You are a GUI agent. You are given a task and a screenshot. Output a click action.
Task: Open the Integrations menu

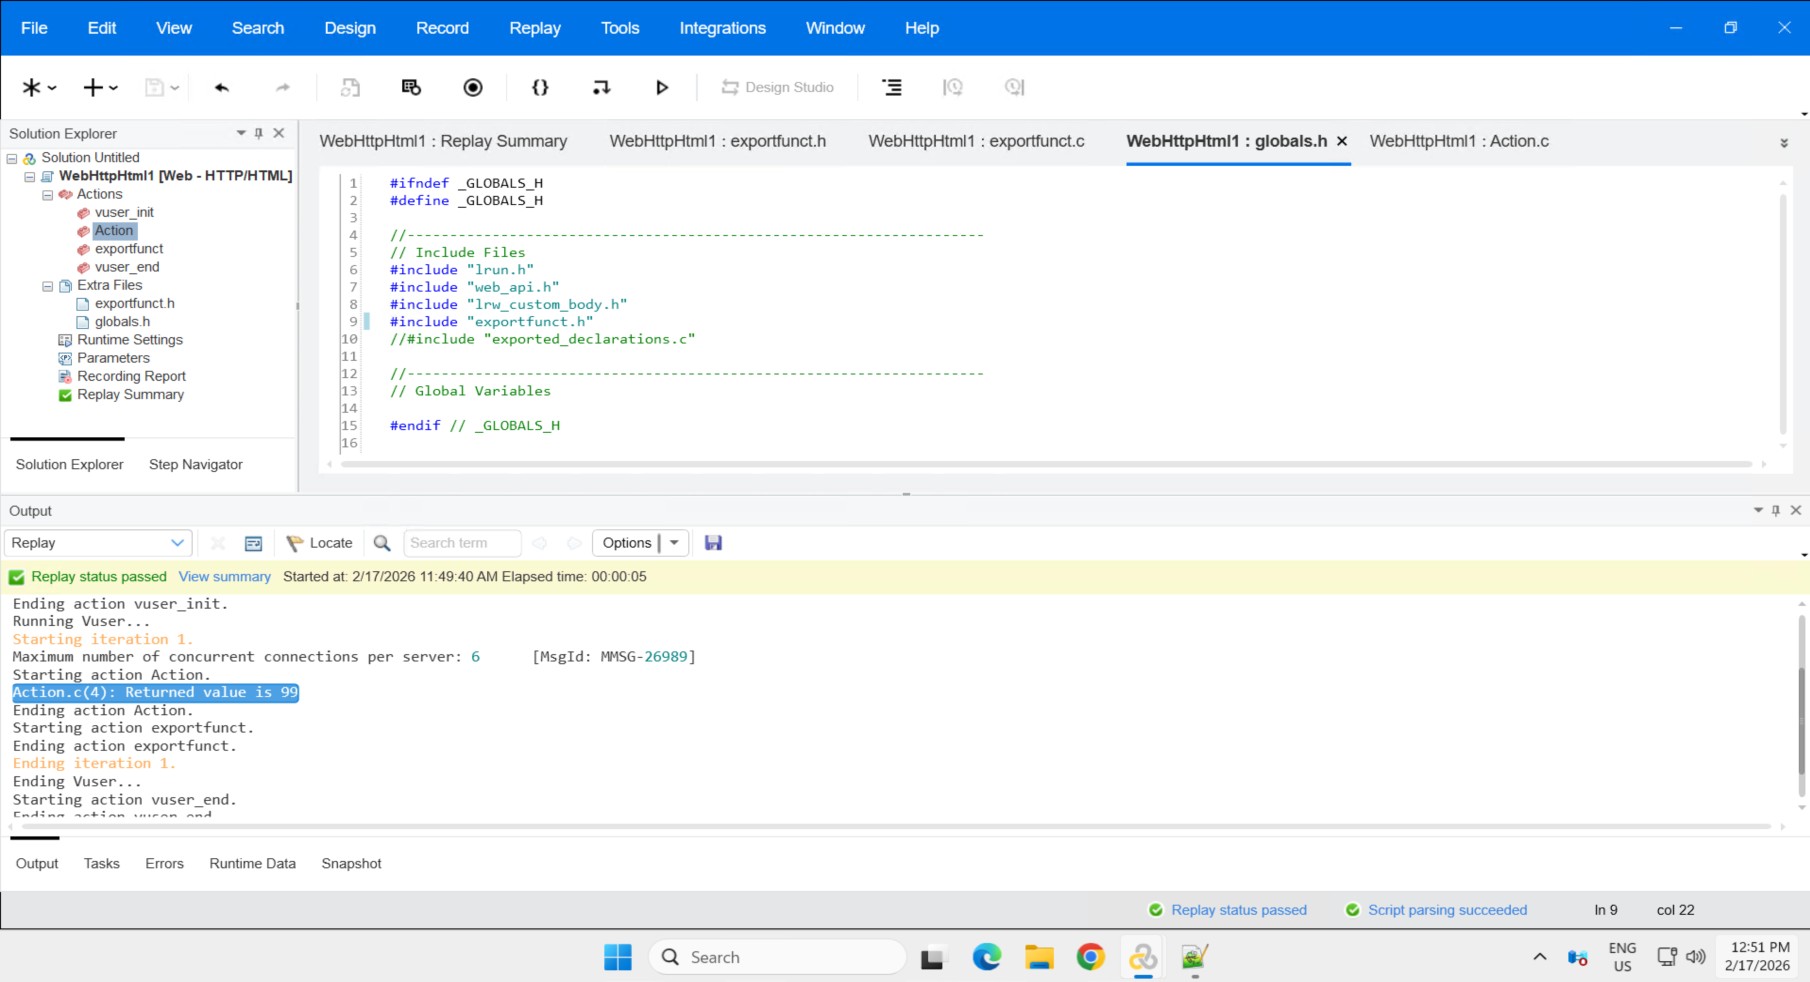722,28
